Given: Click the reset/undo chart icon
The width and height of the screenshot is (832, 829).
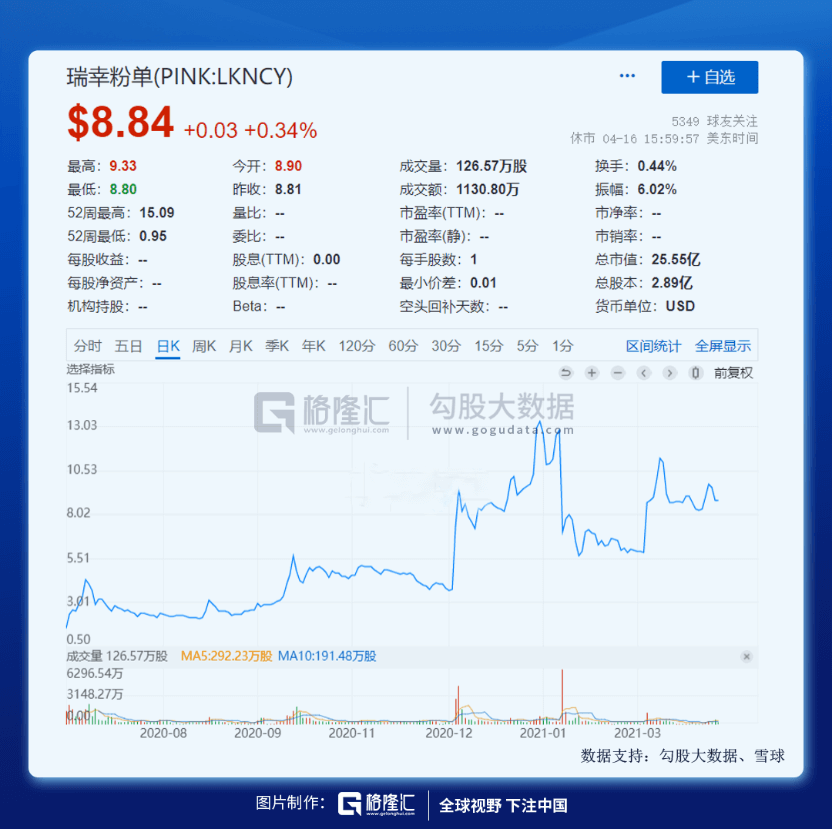Looking at the screenshot, I should coord(565,373).
